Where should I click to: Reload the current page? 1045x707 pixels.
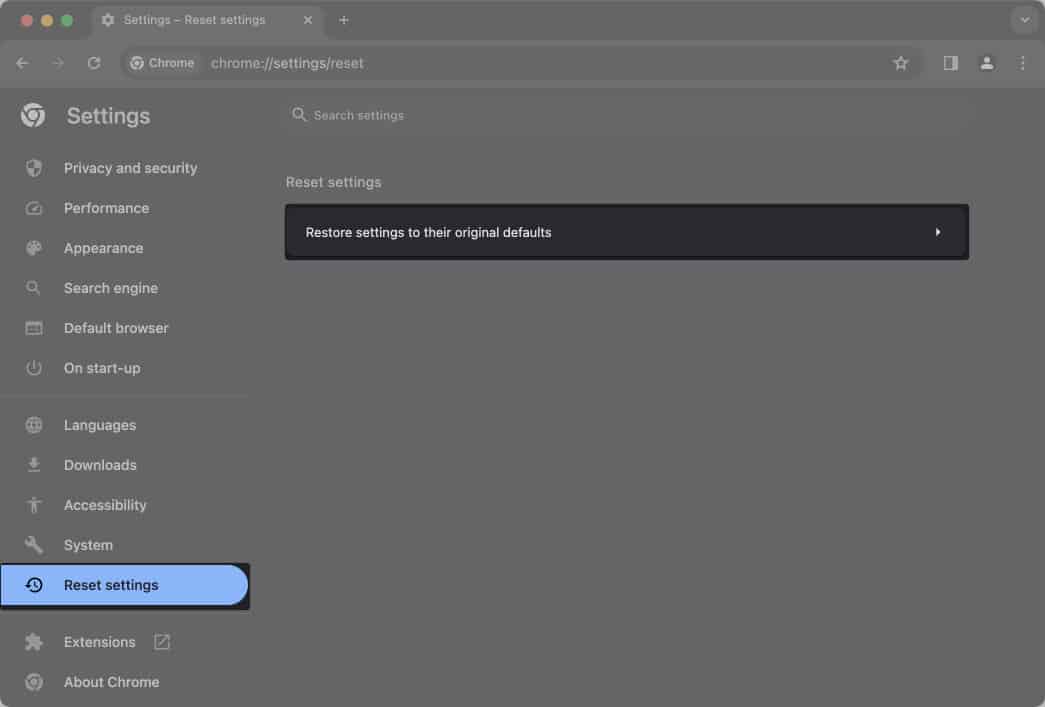[94, 63]
